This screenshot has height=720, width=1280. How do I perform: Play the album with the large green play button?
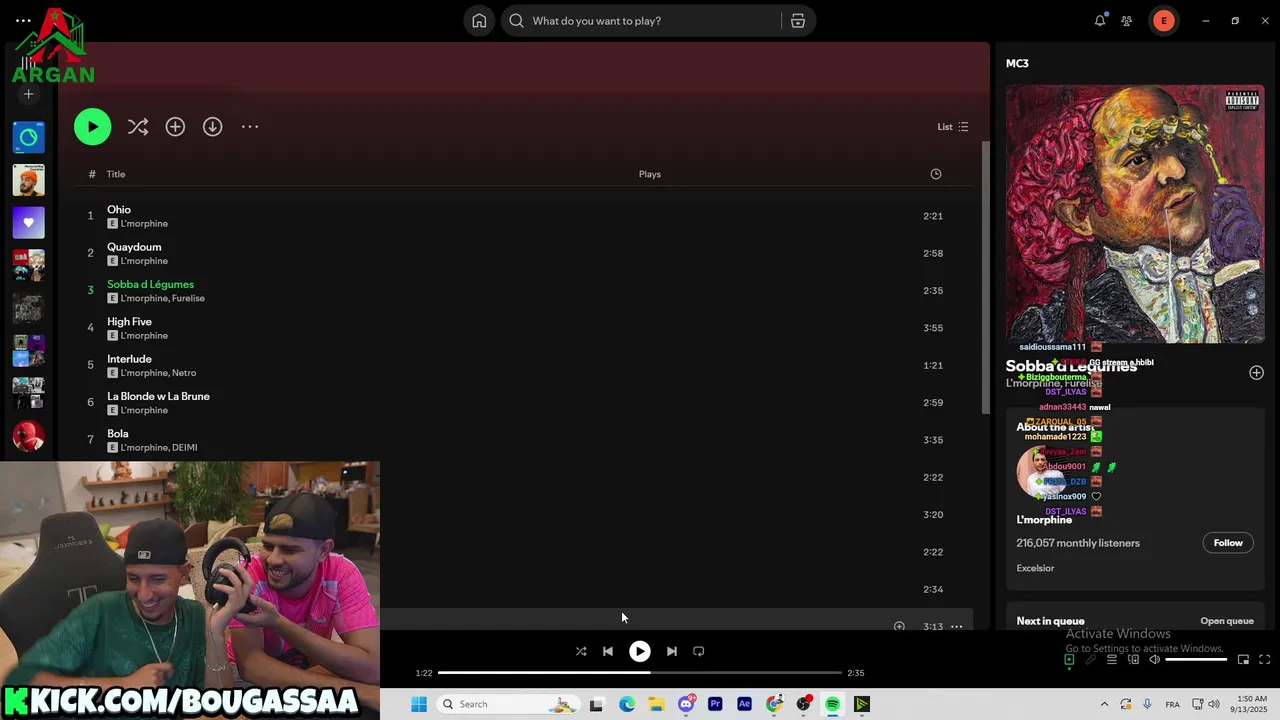[92, 127]
